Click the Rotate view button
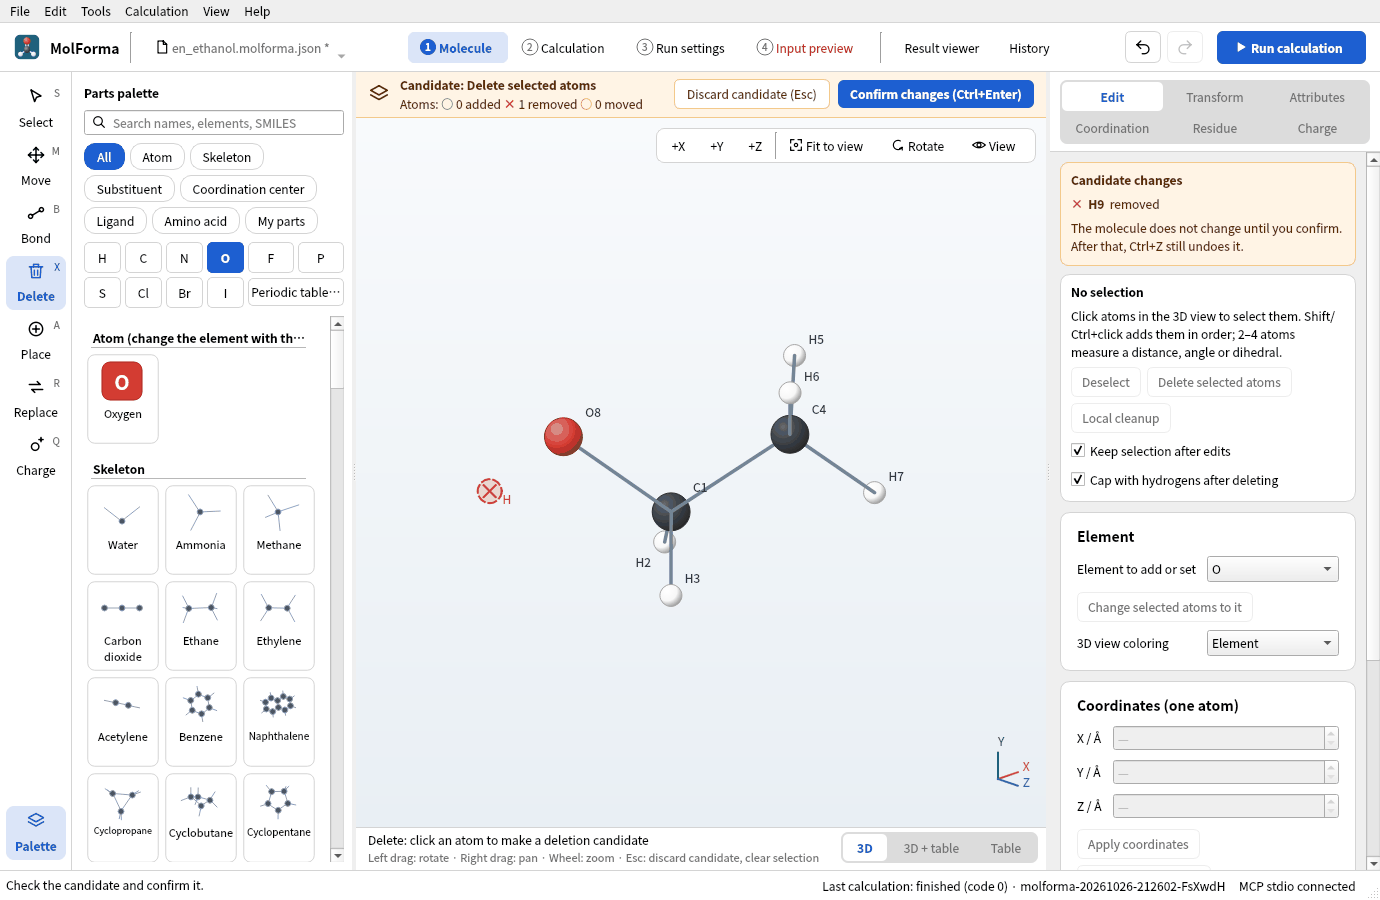Viewport: 1380px width, 900px height. click(x=918, y=146)
